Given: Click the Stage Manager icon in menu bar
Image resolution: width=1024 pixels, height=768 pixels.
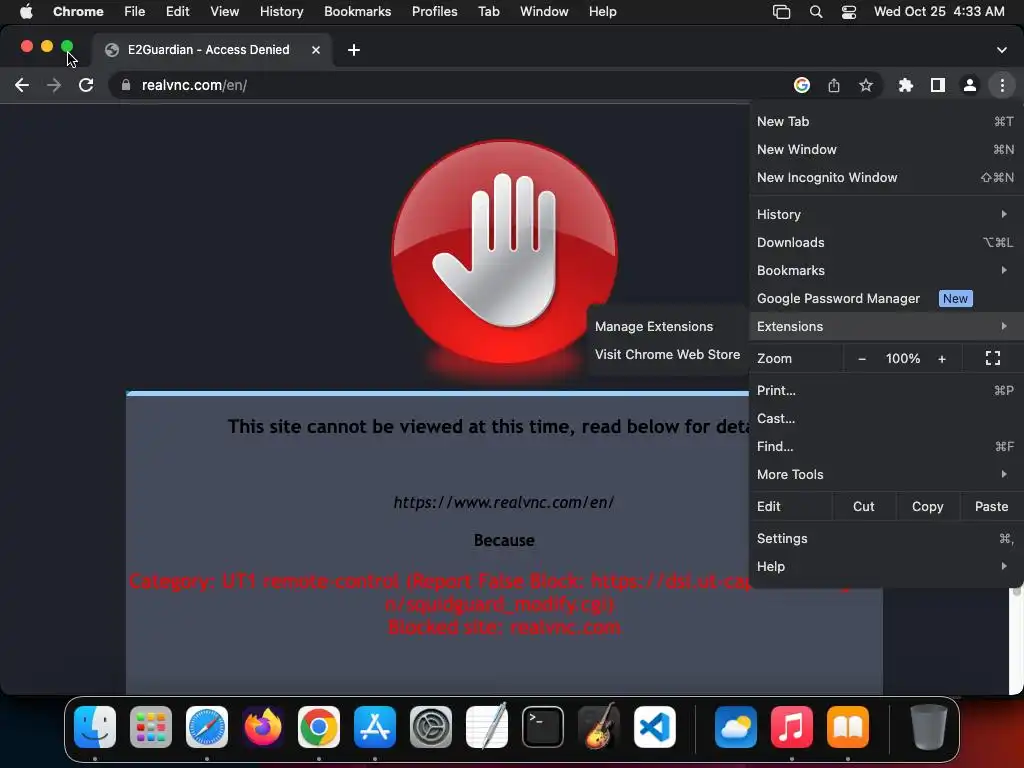Looking at the screenshot, I should [781, 12].
